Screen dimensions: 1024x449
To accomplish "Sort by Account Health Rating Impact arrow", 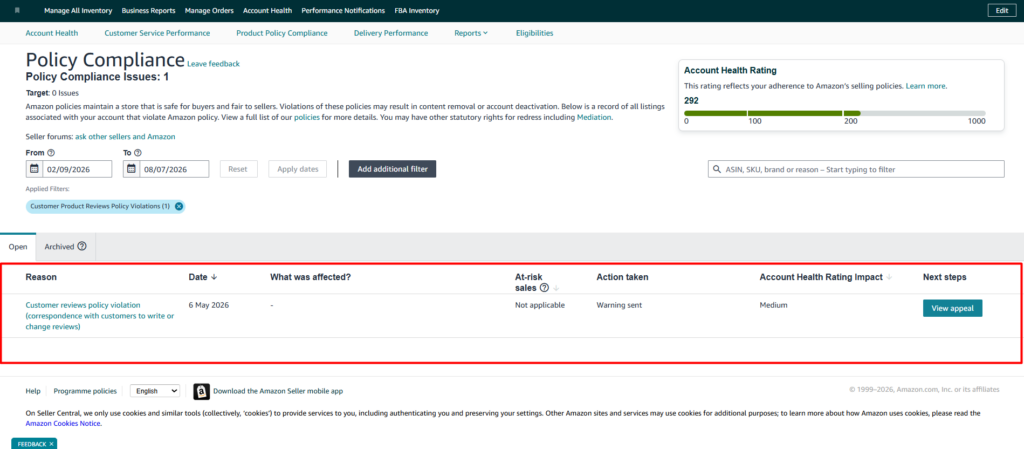I will coord(889,277).
